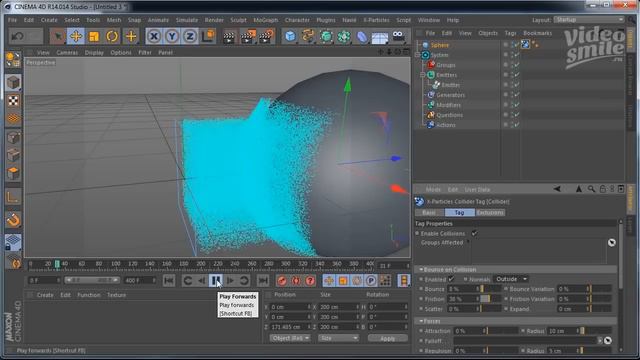
Task: Click attribute manager back arrow
Action: (556, 189)
